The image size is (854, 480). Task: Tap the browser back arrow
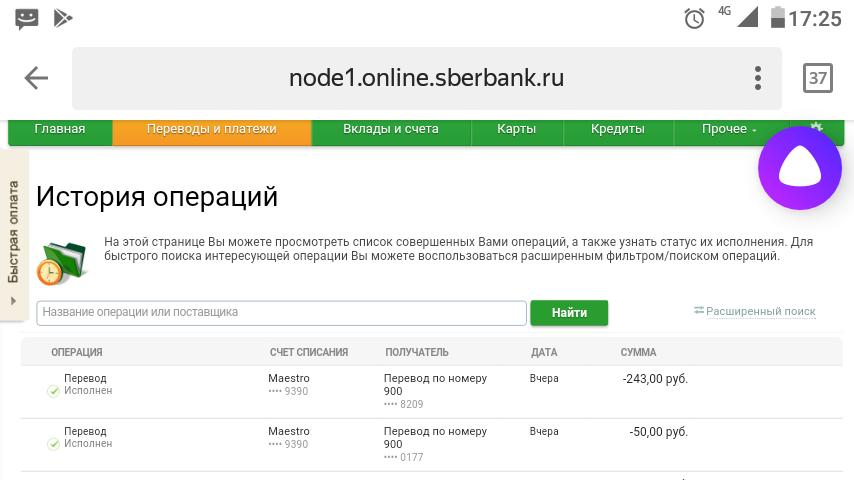(x=36, y=78)
